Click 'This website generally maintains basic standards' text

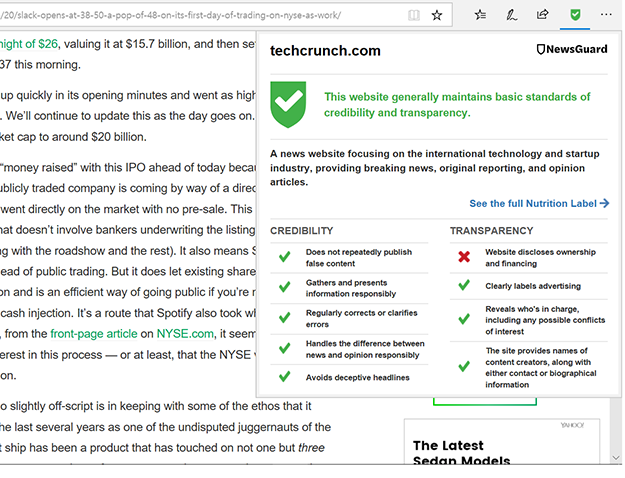pos(457,105)
